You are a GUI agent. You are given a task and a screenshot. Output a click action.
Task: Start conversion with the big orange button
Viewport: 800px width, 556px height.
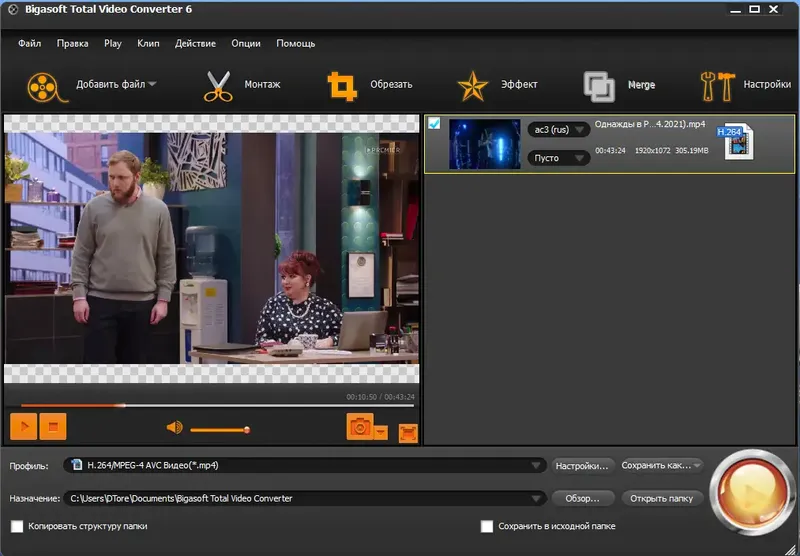[x=752, y=492]
